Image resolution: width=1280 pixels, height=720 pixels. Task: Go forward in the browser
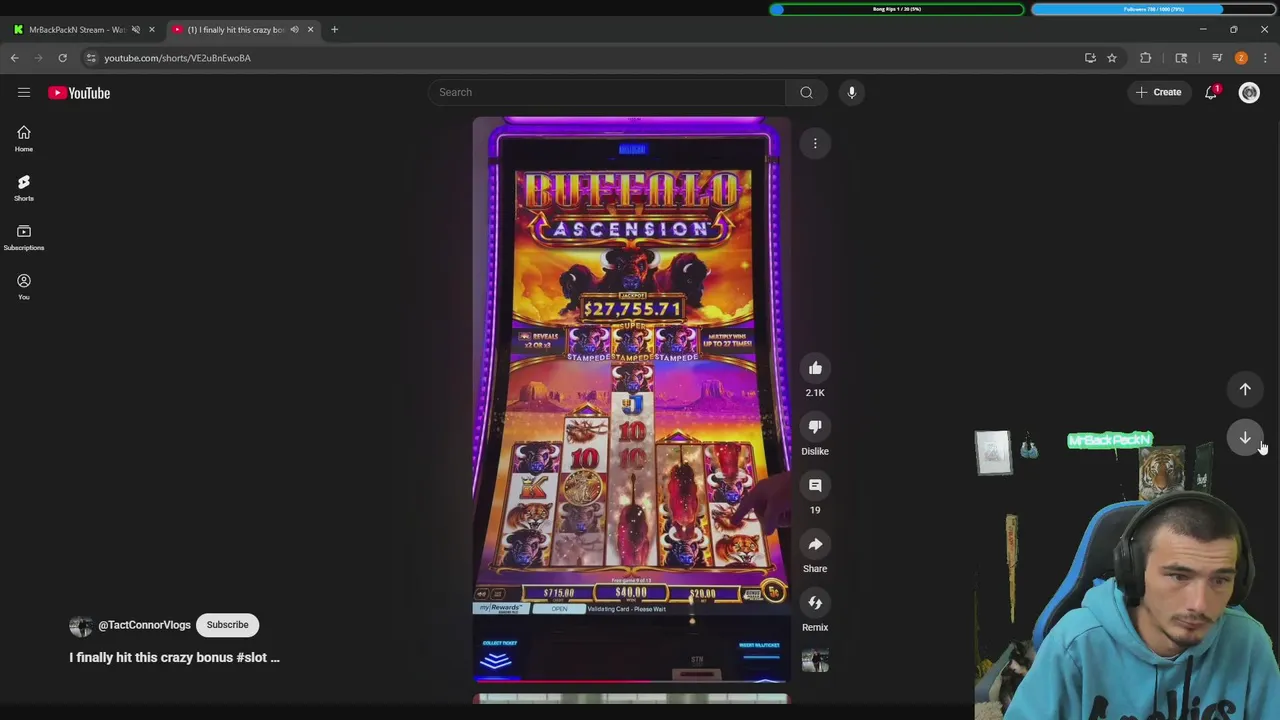(39, 58)
